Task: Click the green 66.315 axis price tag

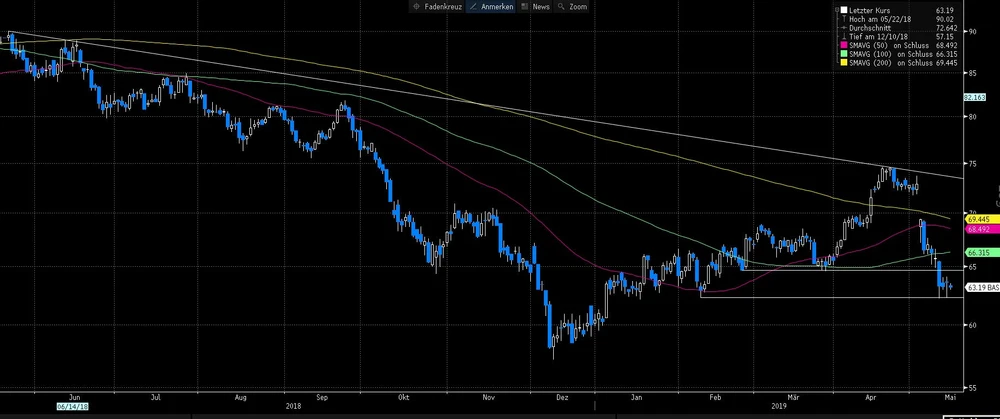Action: (x=979, y=253)
